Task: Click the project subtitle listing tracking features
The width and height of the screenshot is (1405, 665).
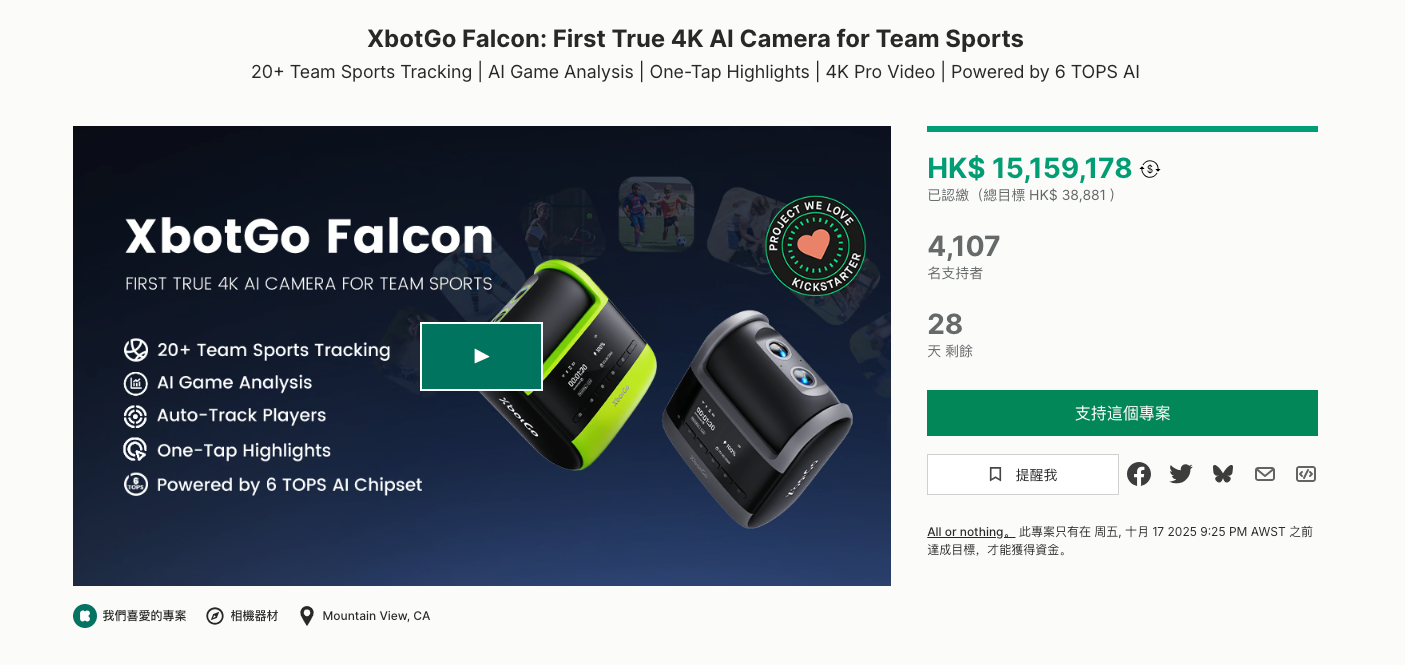Action: pyautogui.click(x=695, y=72)
